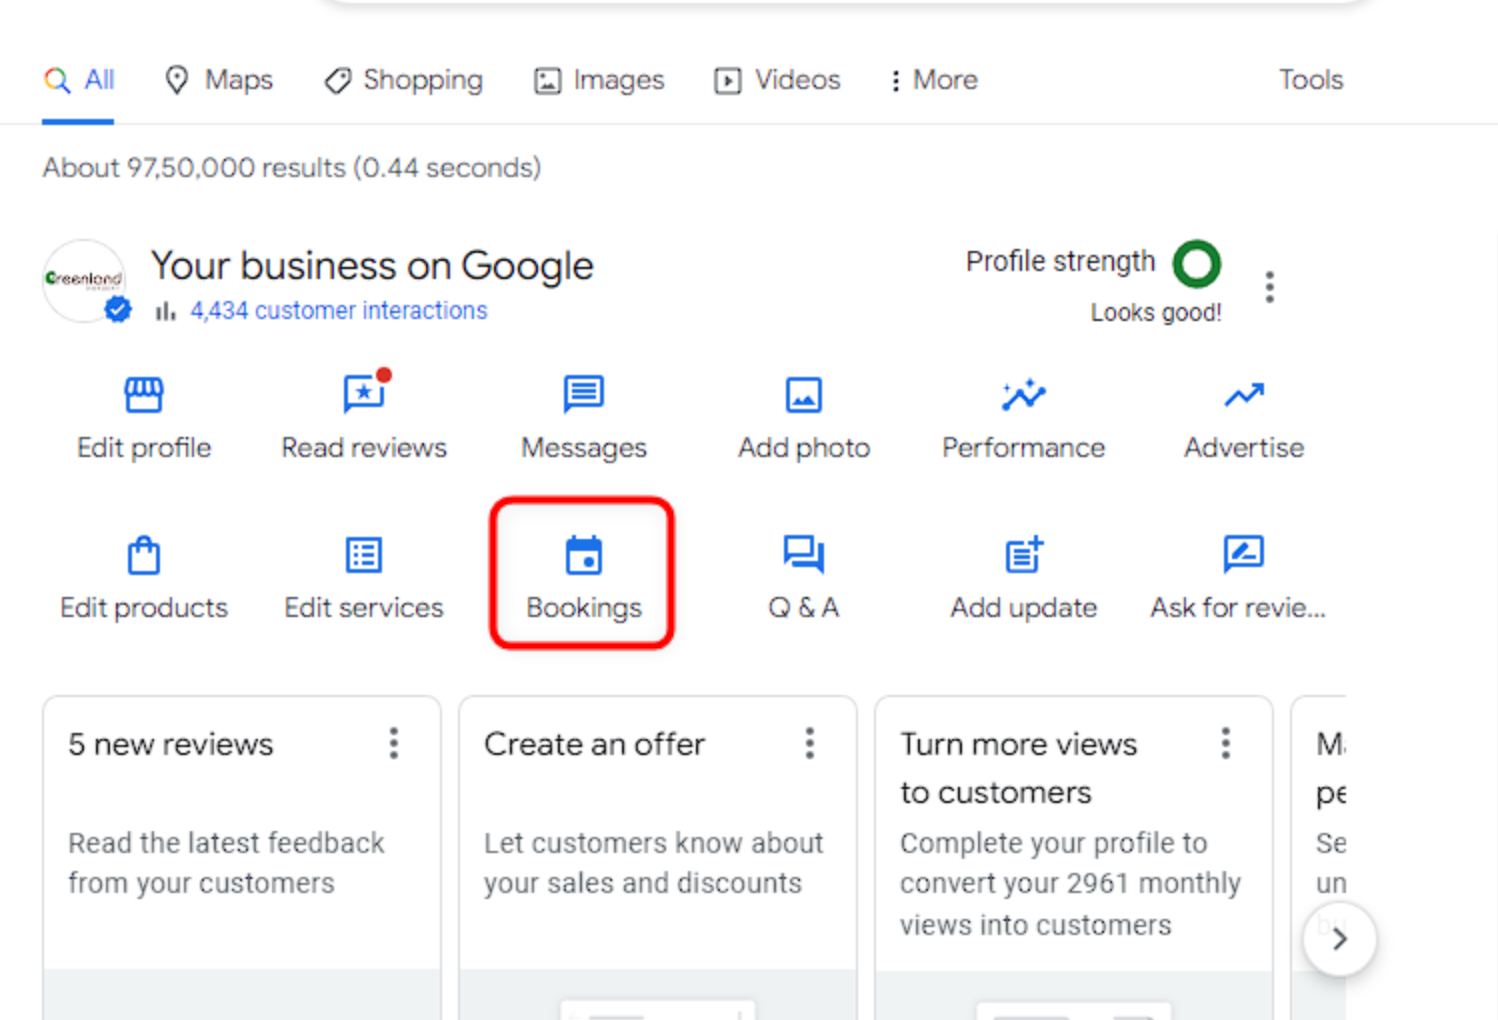
Task: Open options on Turn more views card
Action: point(1226,743)
